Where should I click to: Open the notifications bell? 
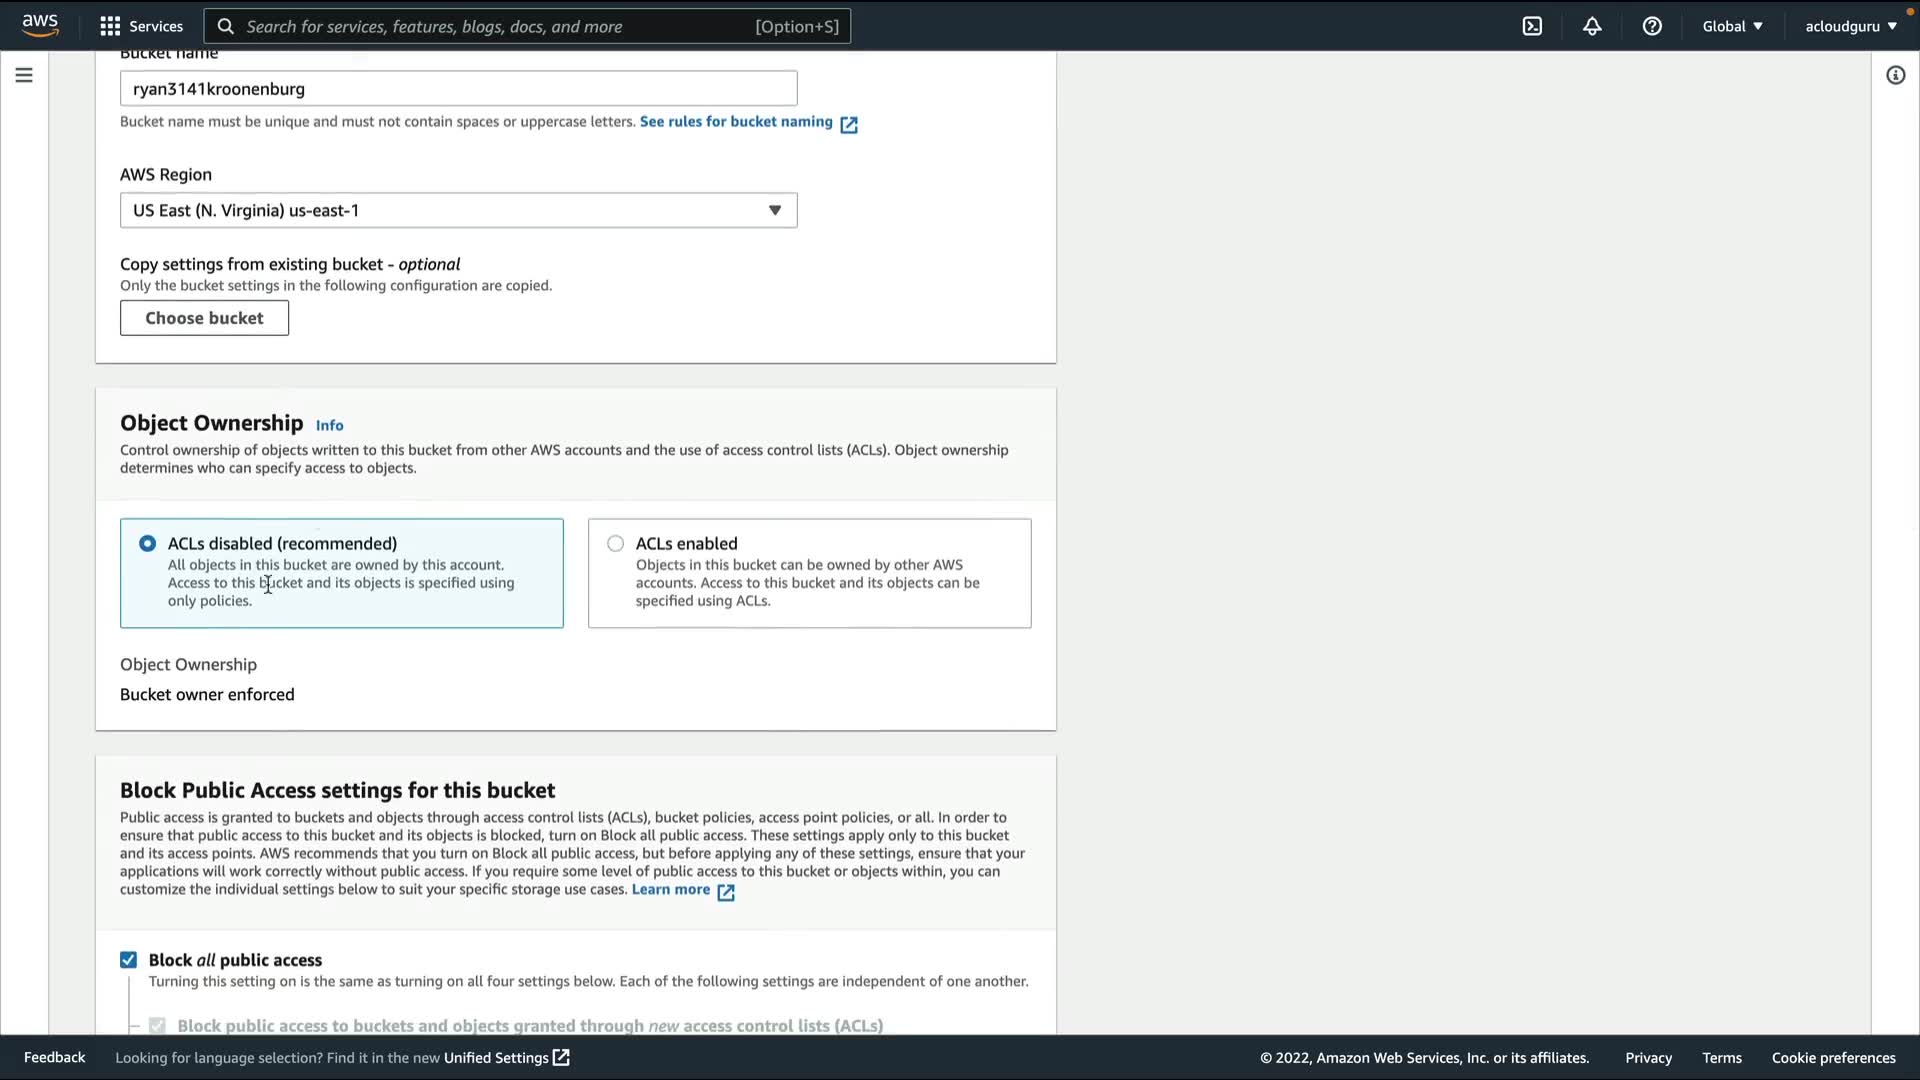[x=1592, y=26]
